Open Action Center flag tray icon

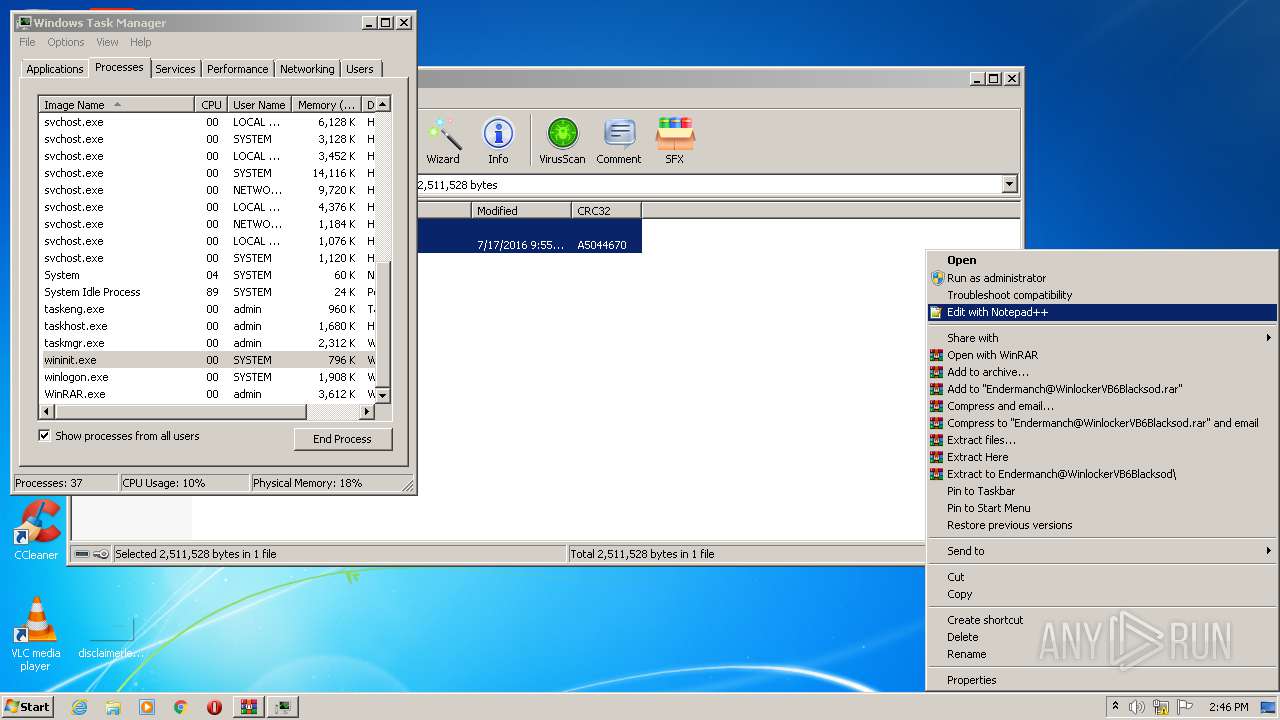click(1185, 707)
